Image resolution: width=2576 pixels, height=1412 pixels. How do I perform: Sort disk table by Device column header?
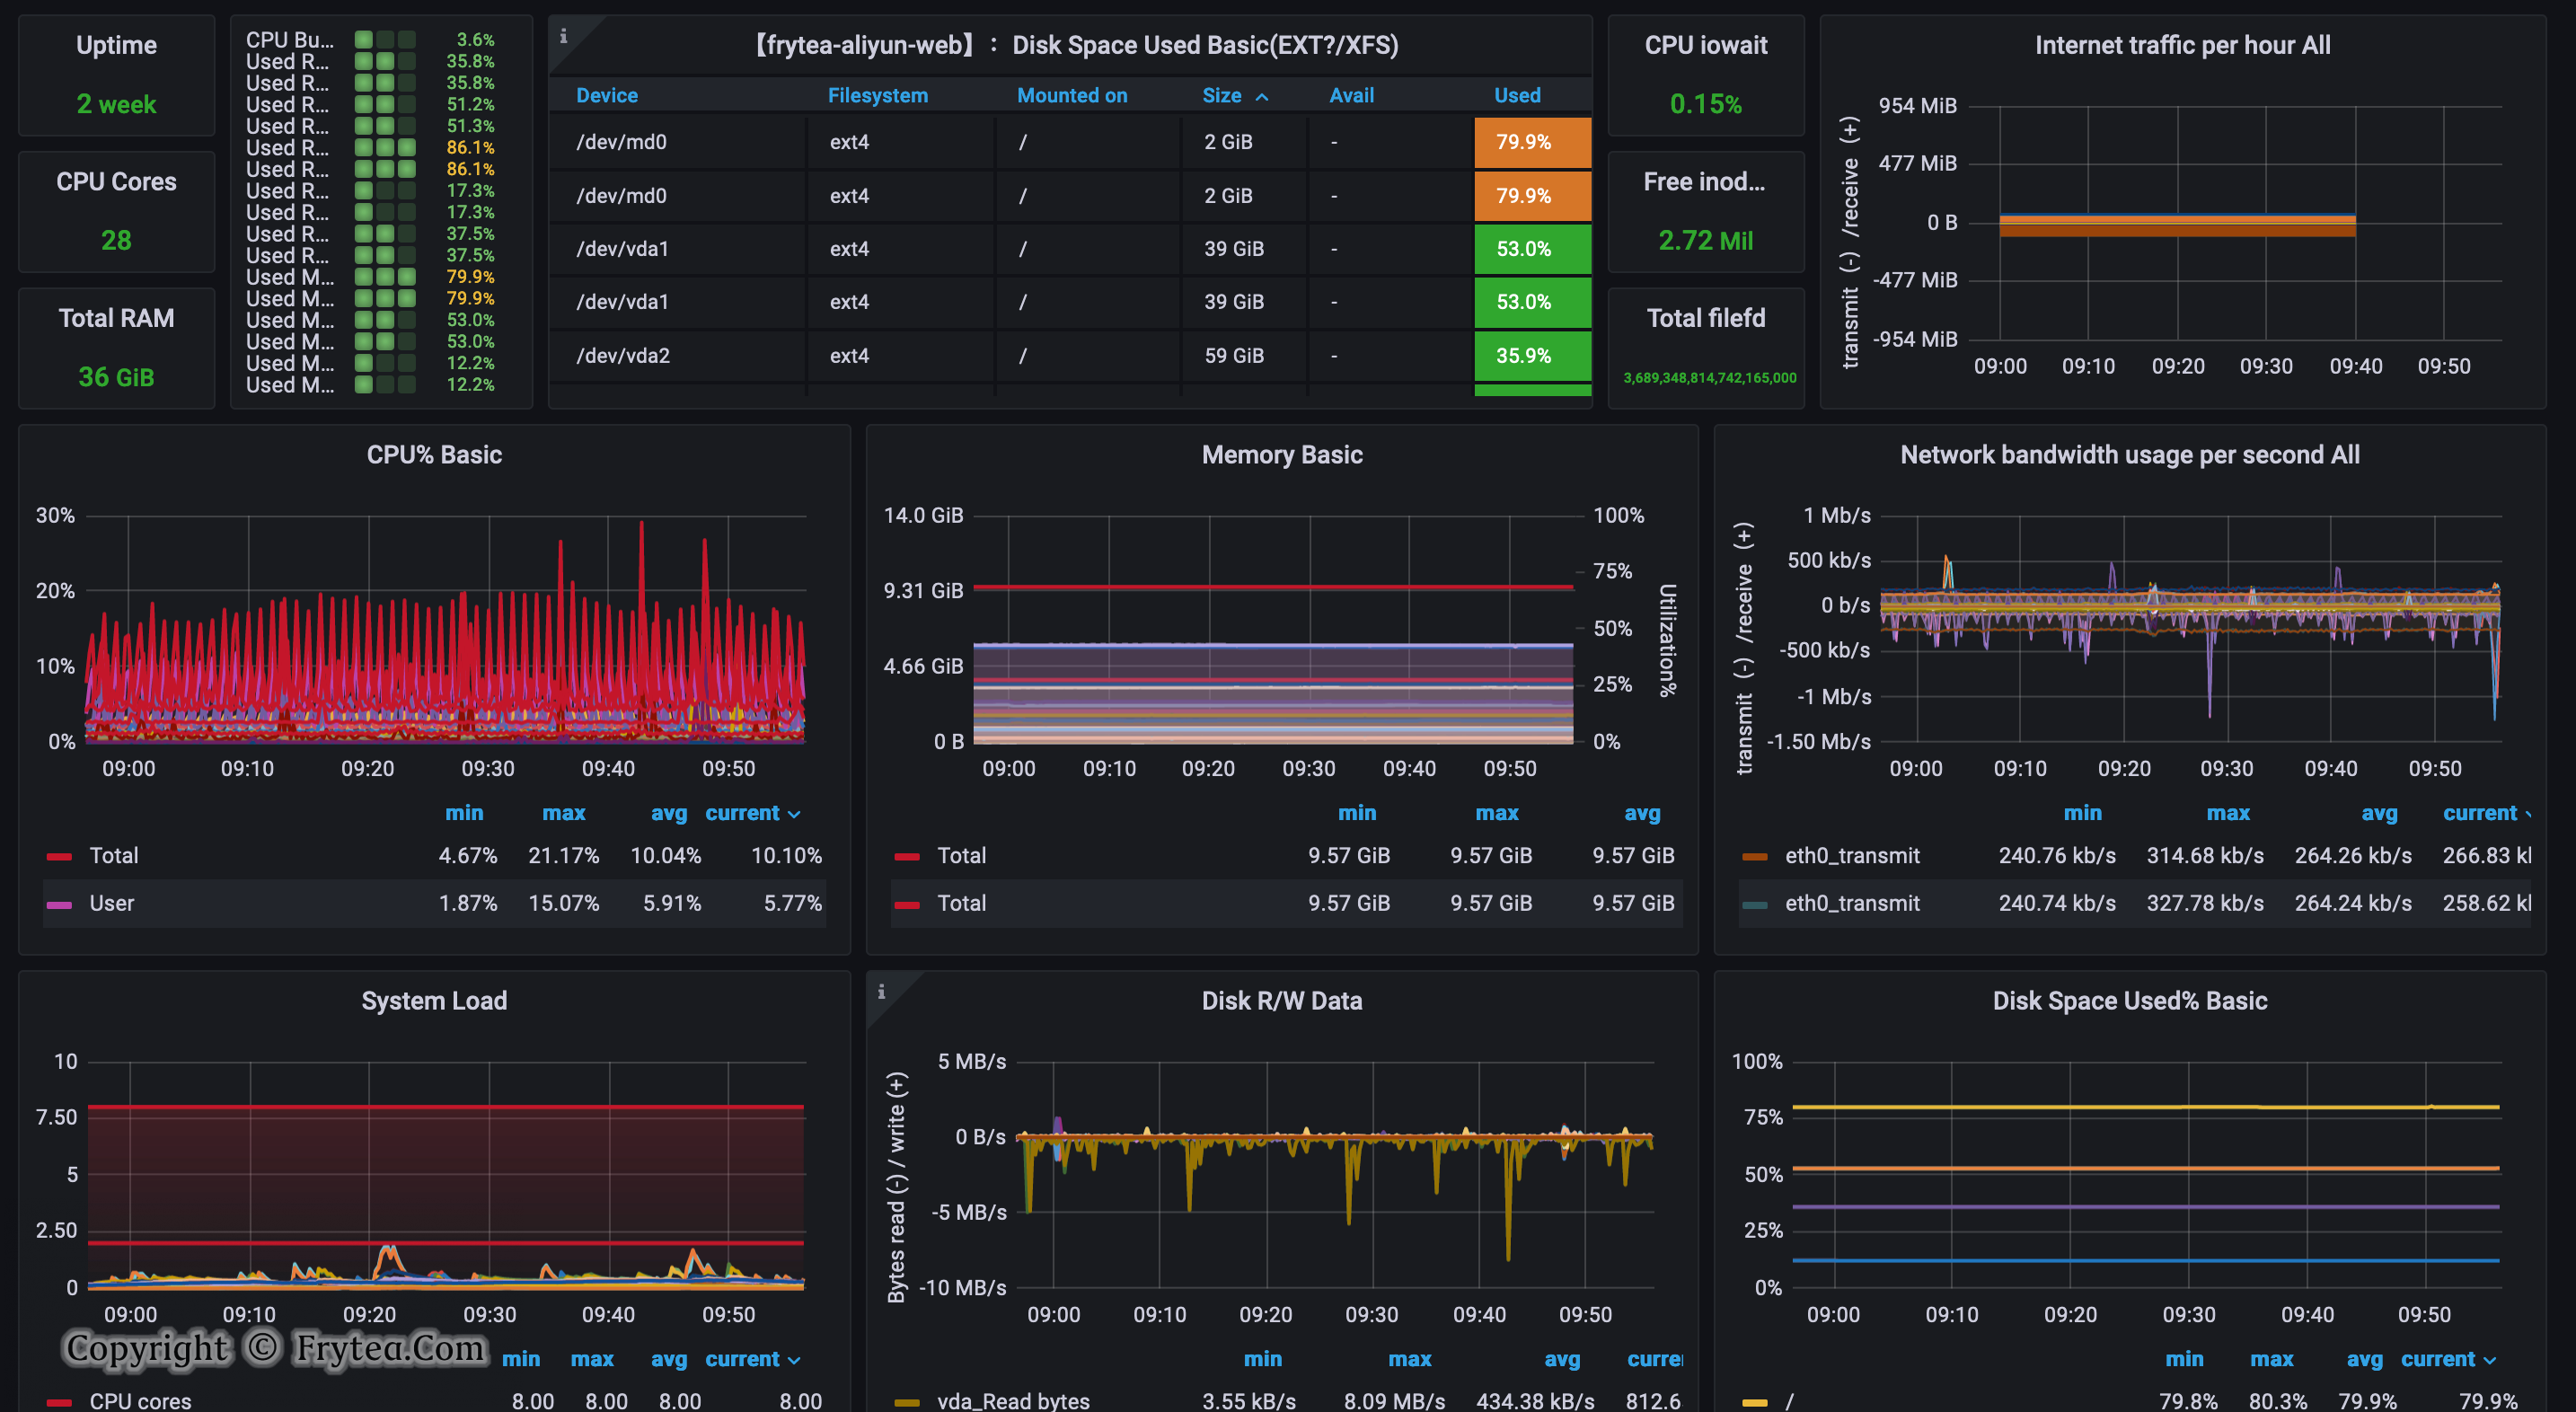point(606,95)
